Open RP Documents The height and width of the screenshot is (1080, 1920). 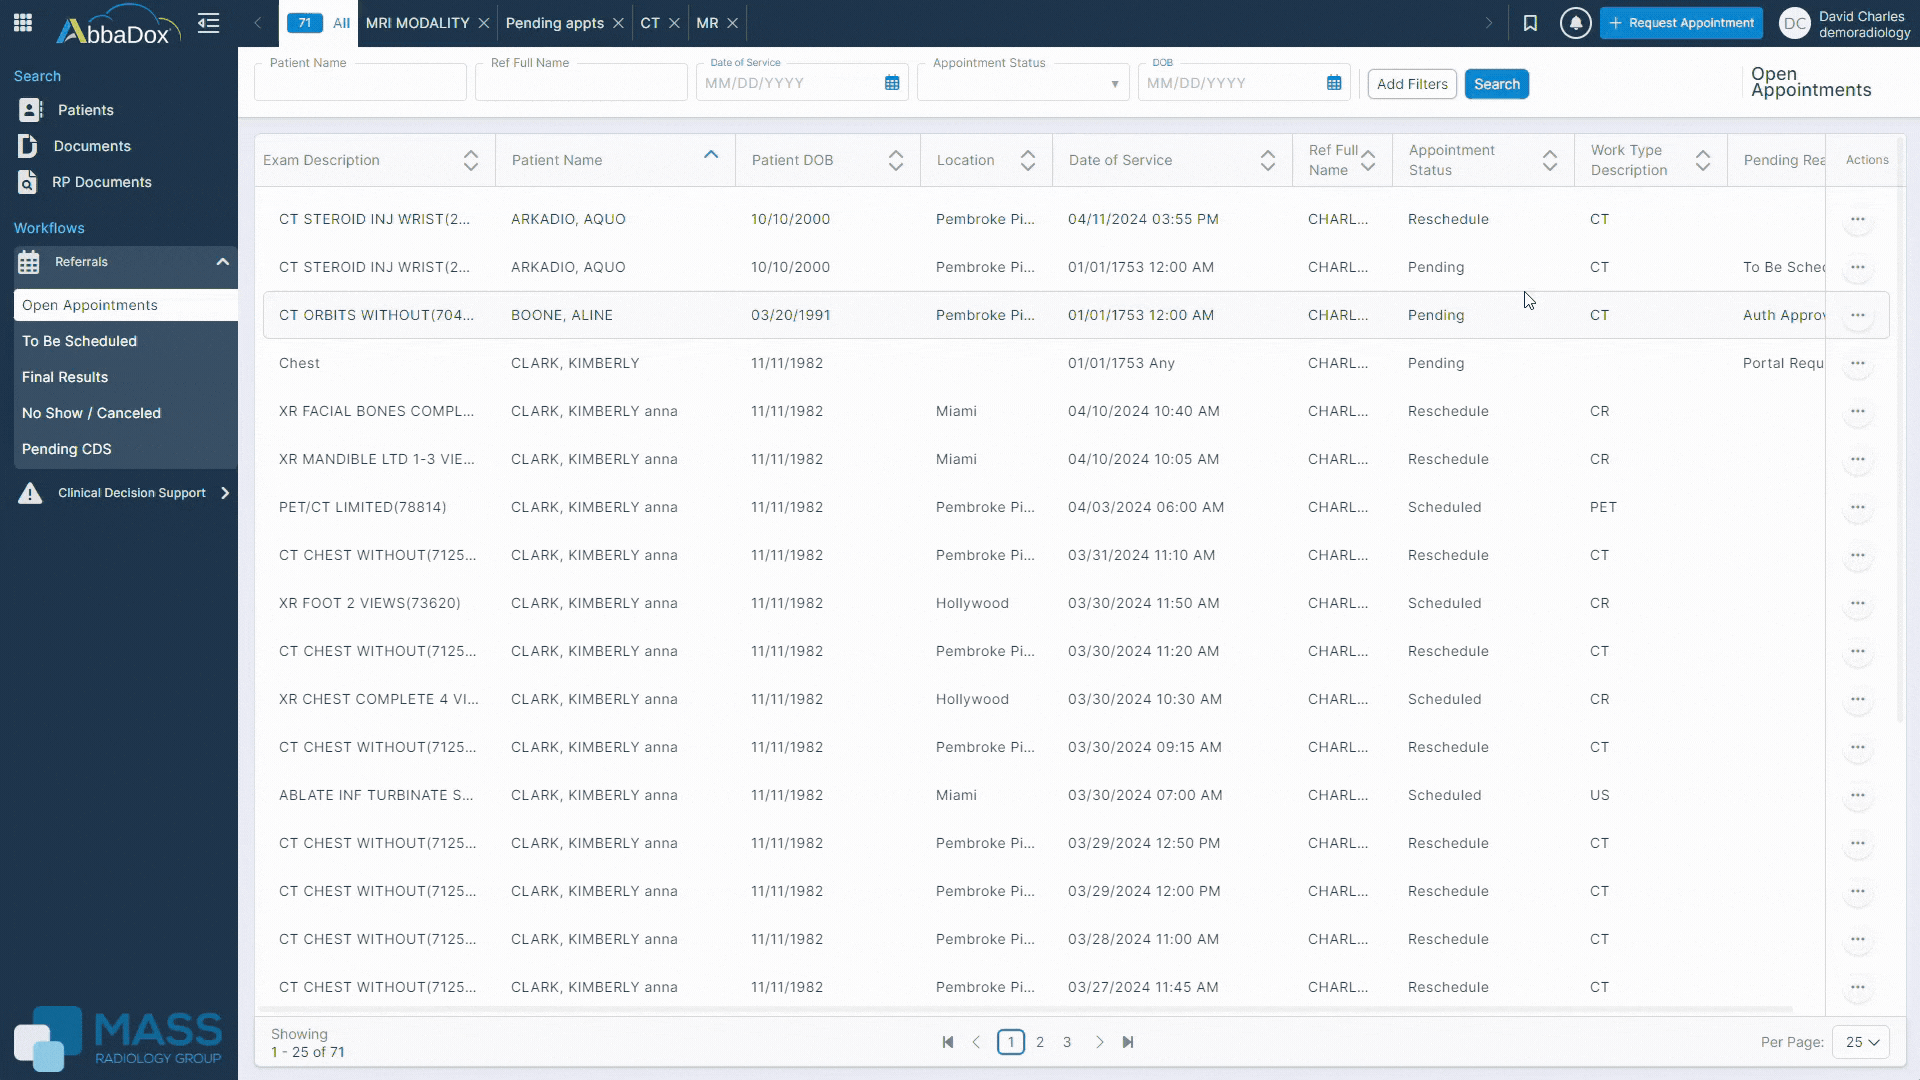coord(103,182)
